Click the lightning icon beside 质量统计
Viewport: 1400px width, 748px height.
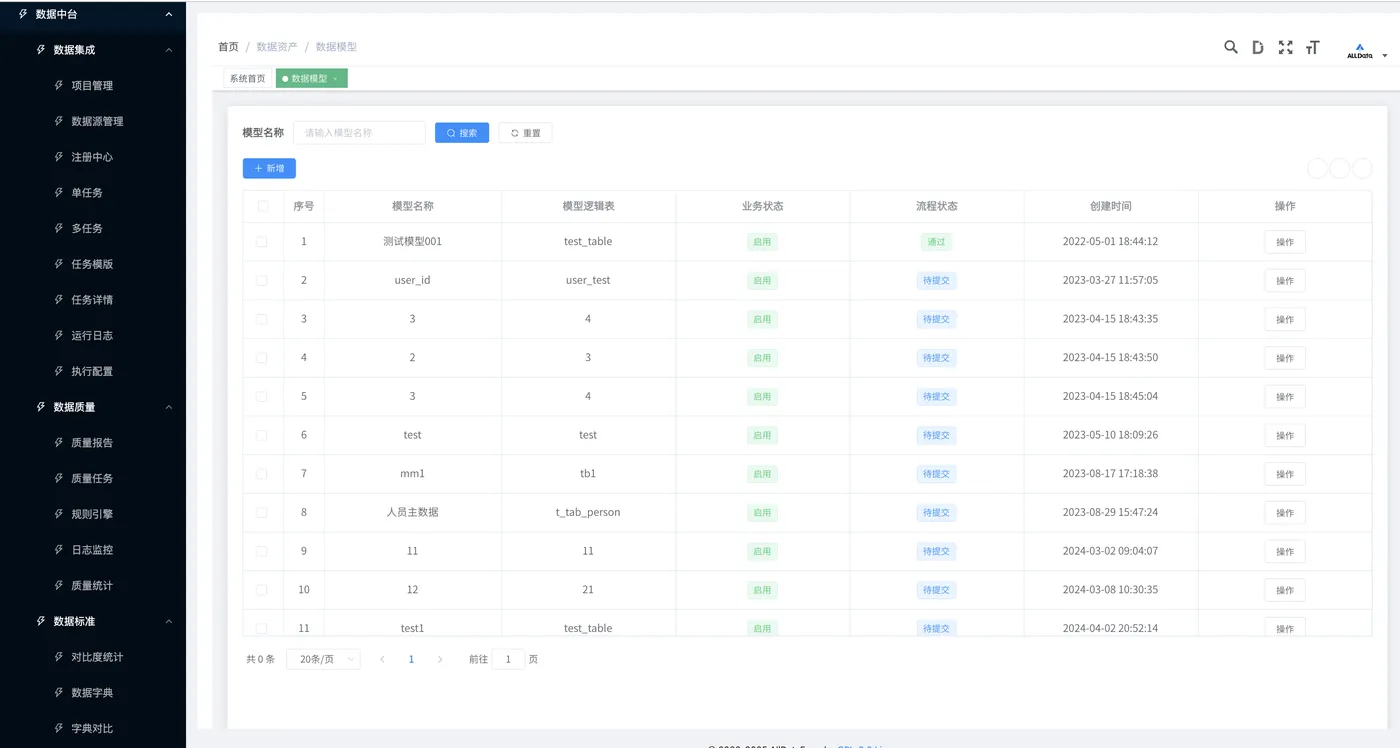(59, 585)
